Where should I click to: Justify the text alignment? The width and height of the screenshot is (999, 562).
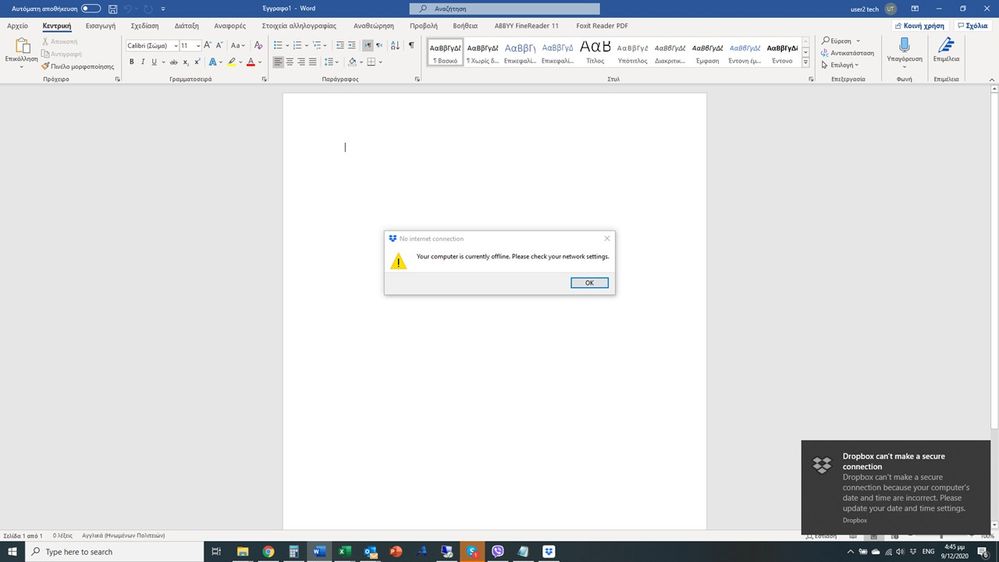click(x=313, y=62)
